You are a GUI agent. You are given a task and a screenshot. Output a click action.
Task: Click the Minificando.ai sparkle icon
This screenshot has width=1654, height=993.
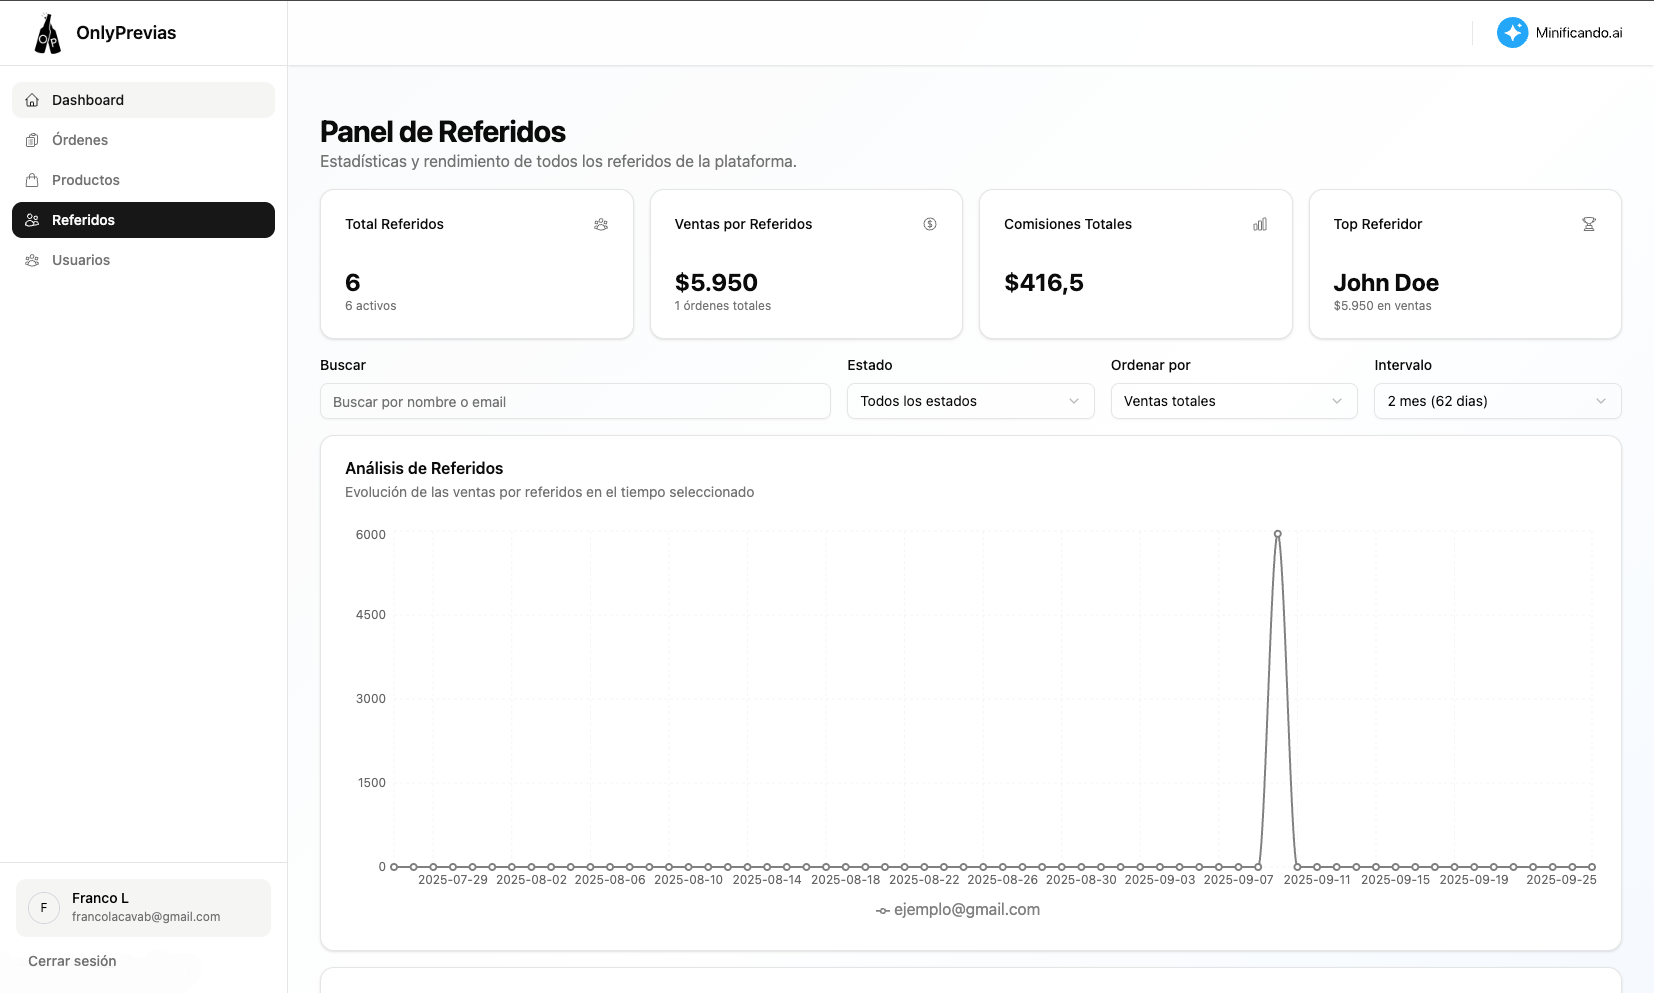pyautogui.click(x=1512, y=33)
